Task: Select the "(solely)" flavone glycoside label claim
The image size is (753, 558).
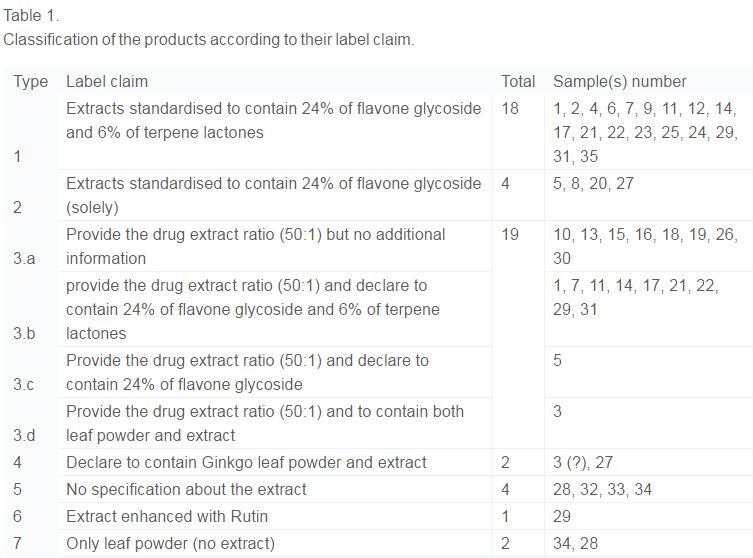Action: [x=273, y=196]
